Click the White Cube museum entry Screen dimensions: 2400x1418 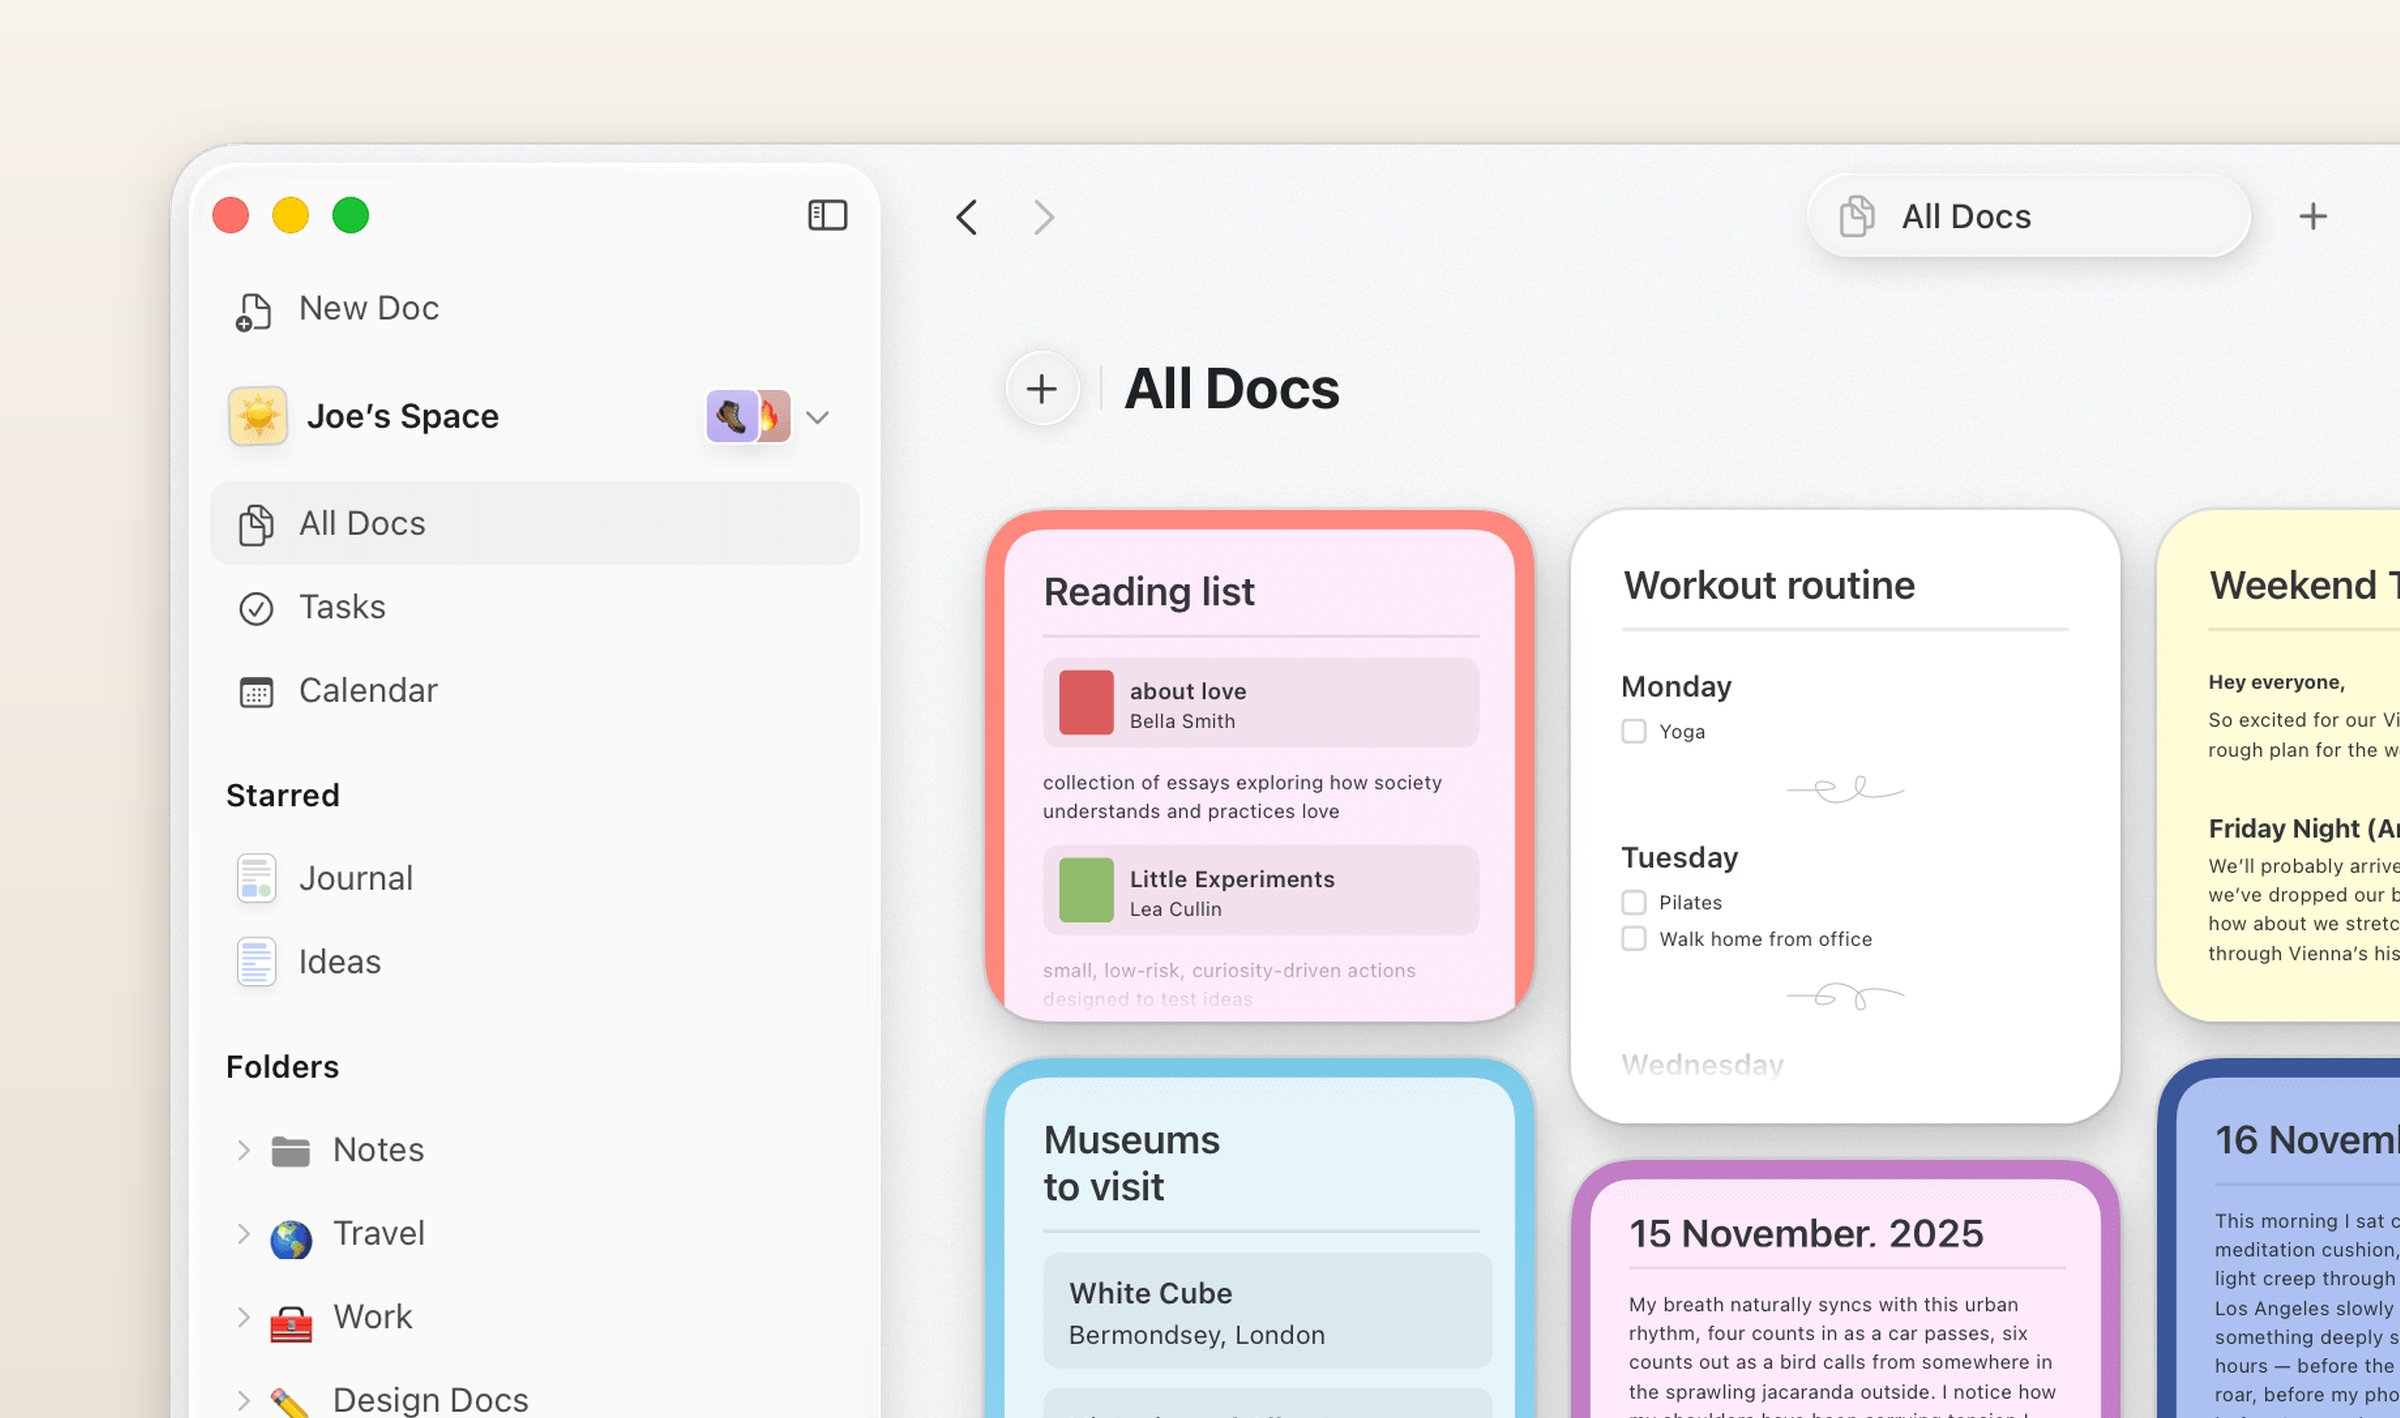(1267, 1311)
